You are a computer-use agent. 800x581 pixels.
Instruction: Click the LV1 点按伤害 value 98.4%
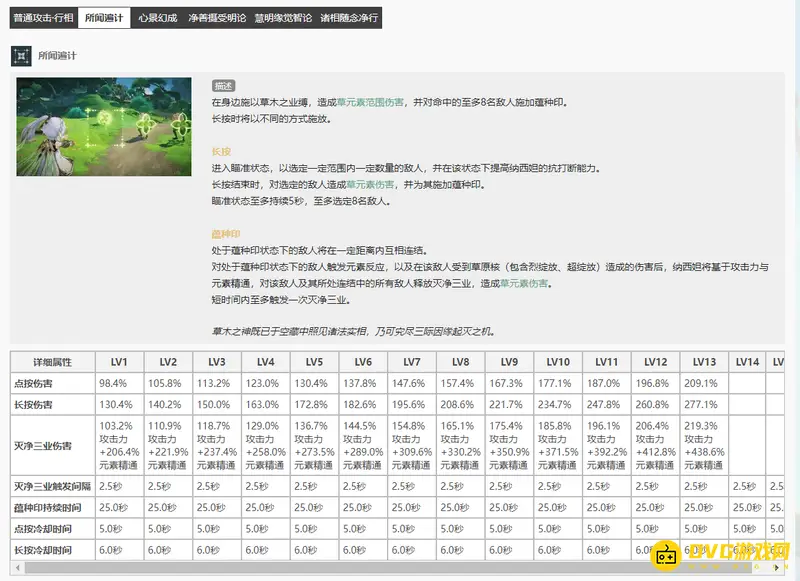[x=112, y=383]
